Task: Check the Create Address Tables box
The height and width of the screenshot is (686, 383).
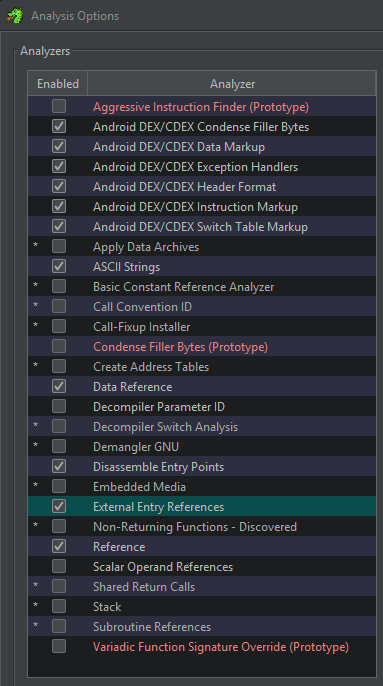Action: pos(59,367)
